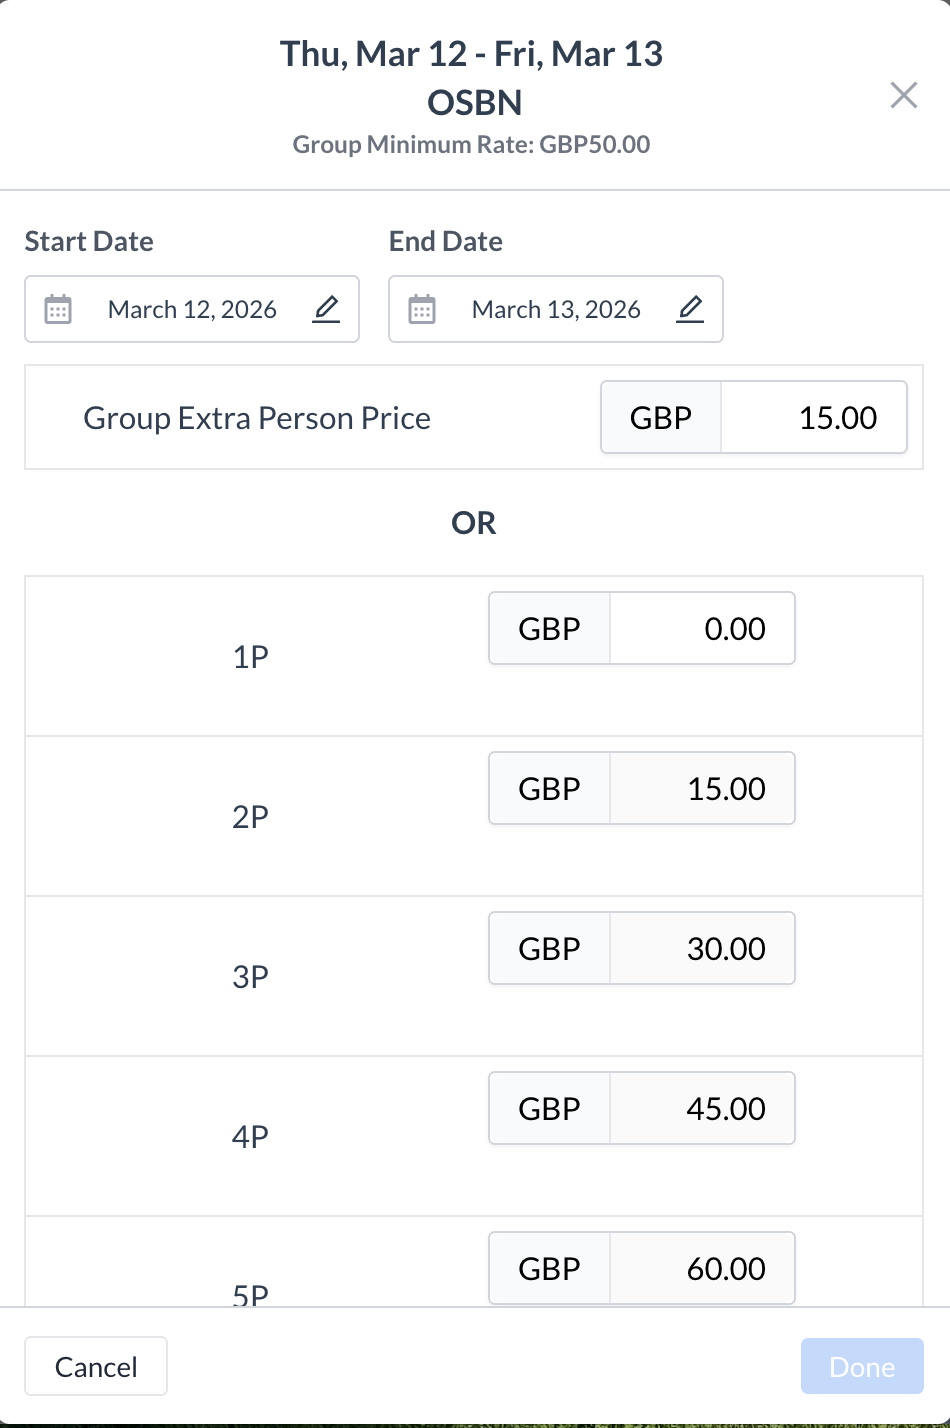This screenshot has width=950, height=1428.
Task: Click the 3P price input showing 30.00
Action: pyautogui.click(x=702, y=949)
